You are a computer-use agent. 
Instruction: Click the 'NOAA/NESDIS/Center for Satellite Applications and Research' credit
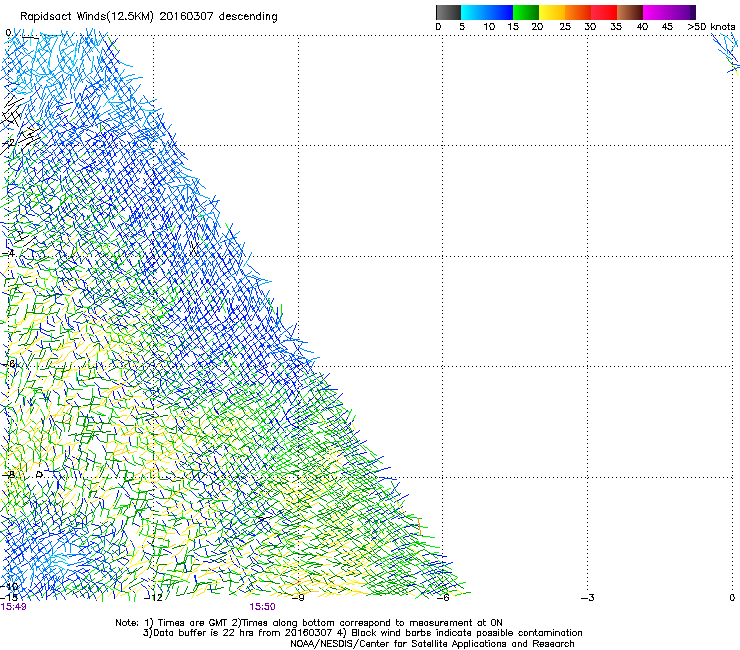click(432, 644)
